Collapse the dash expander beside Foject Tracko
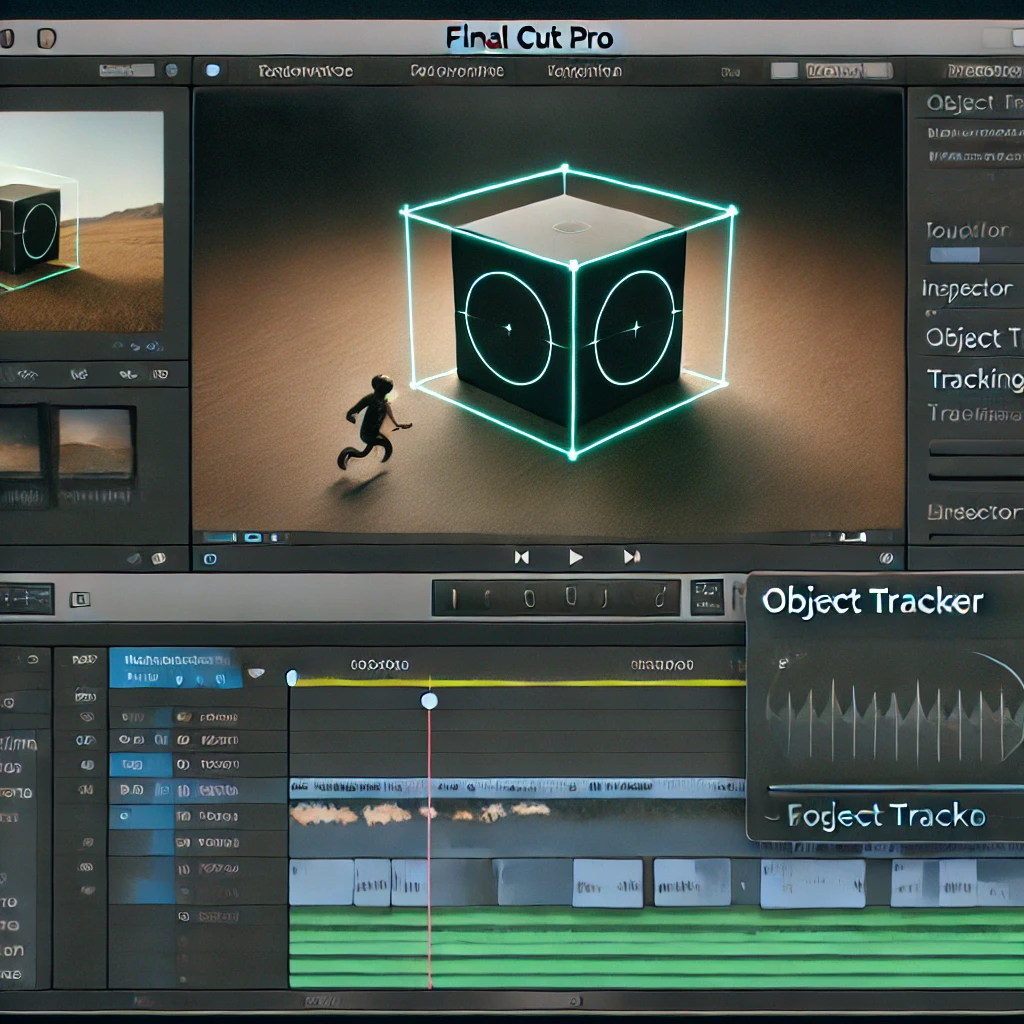 pos(773,816)
